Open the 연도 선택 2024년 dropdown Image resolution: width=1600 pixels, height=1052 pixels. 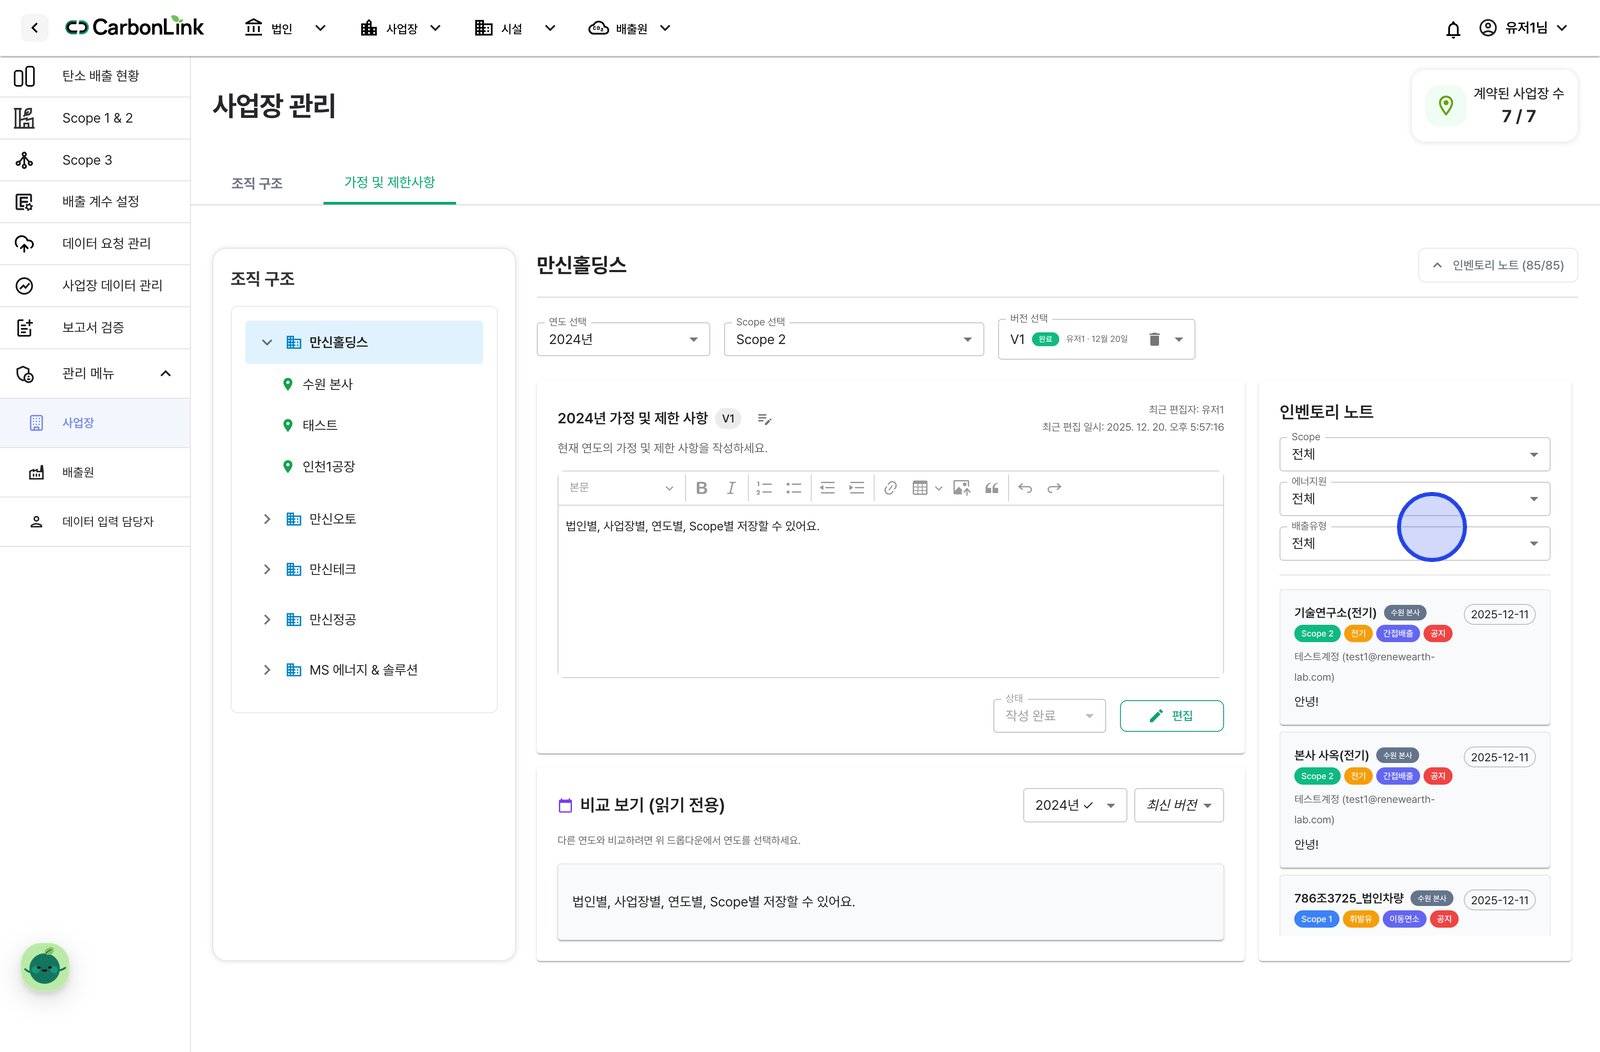pyautogui.click(x=623, y=339)
